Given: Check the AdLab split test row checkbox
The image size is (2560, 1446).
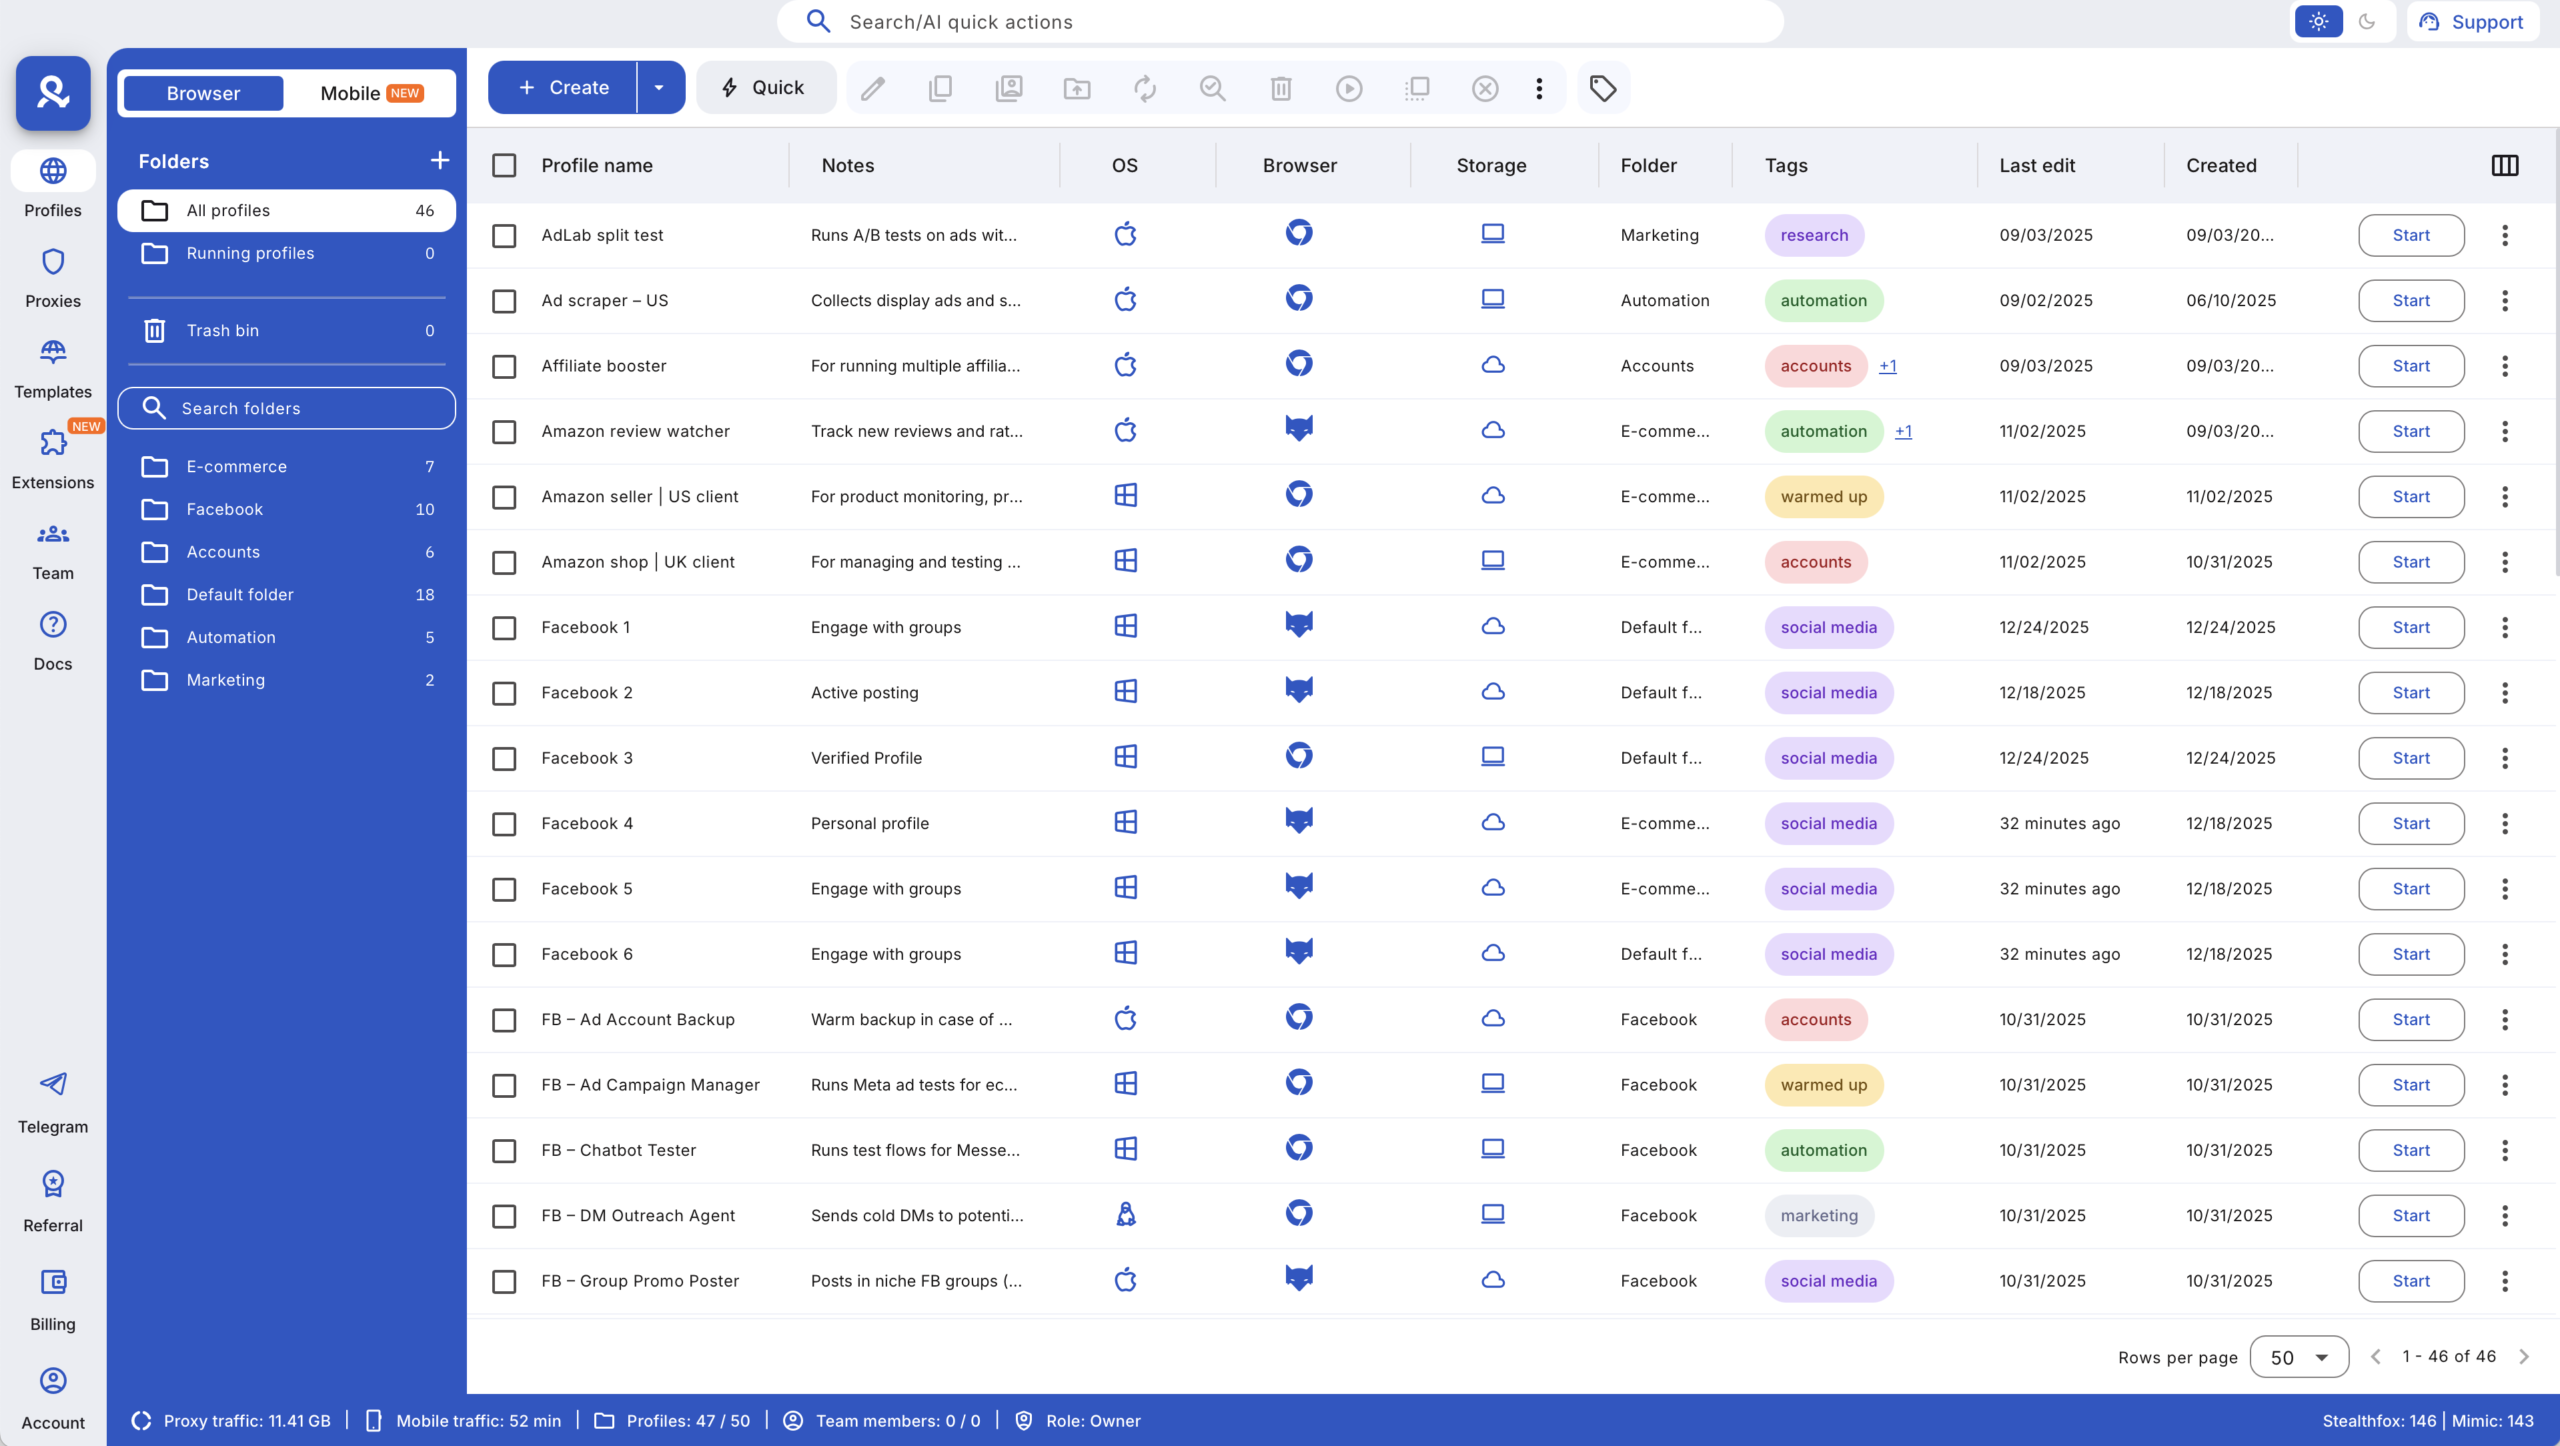Looking at the screenshot, I should 504,235.
